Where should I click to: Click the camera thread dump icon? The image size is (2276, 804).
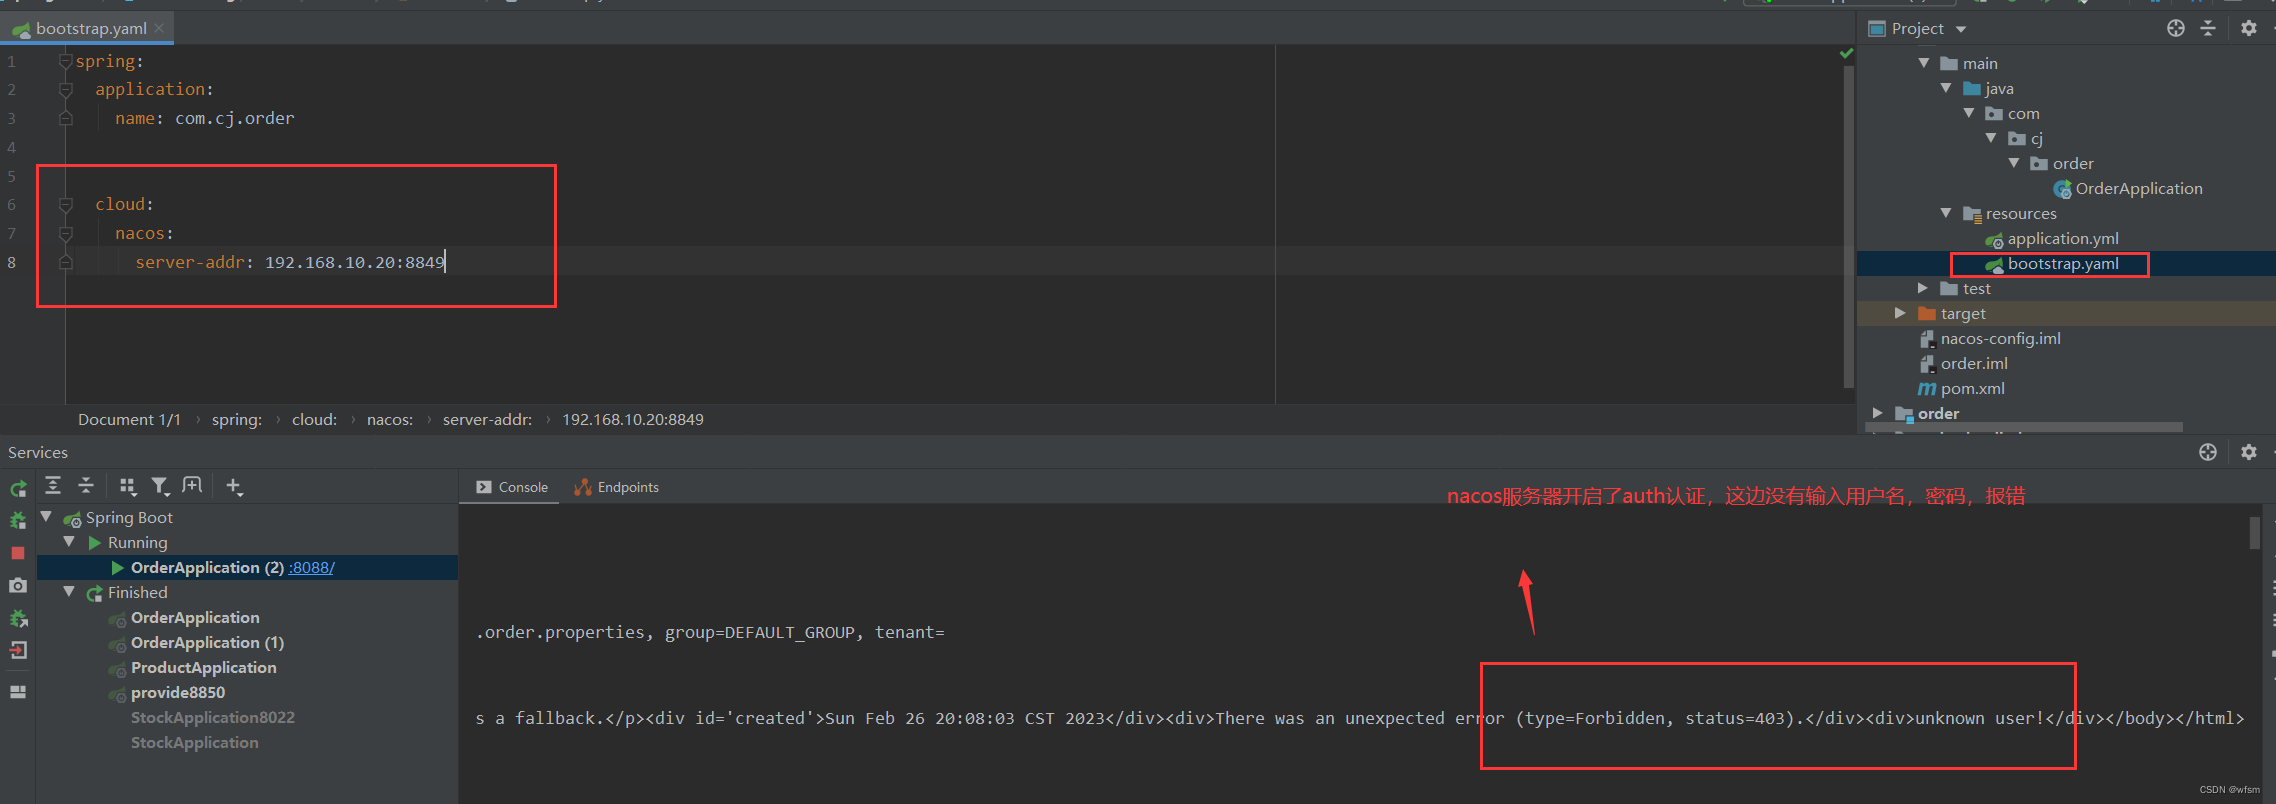(x=18, y=585)
